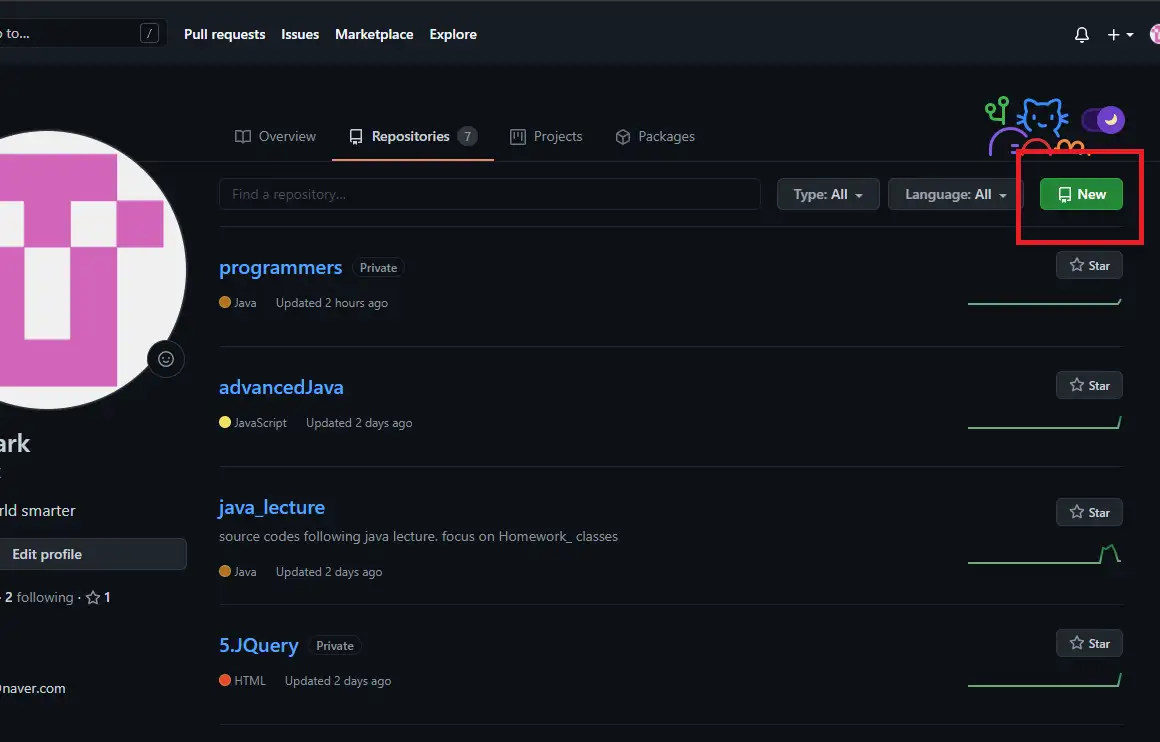The height and width of the screenshot is (742, 1160).
Task: Focus the Find a repository field
Action: tap(490, 194)
